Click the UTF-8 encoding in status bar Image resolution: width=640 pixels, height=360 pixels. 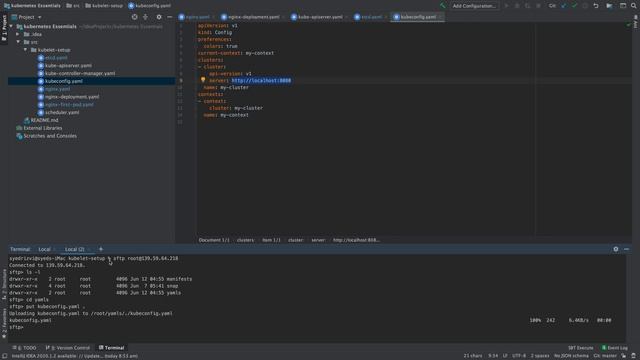pyautogui.click(x=519, y=356)
